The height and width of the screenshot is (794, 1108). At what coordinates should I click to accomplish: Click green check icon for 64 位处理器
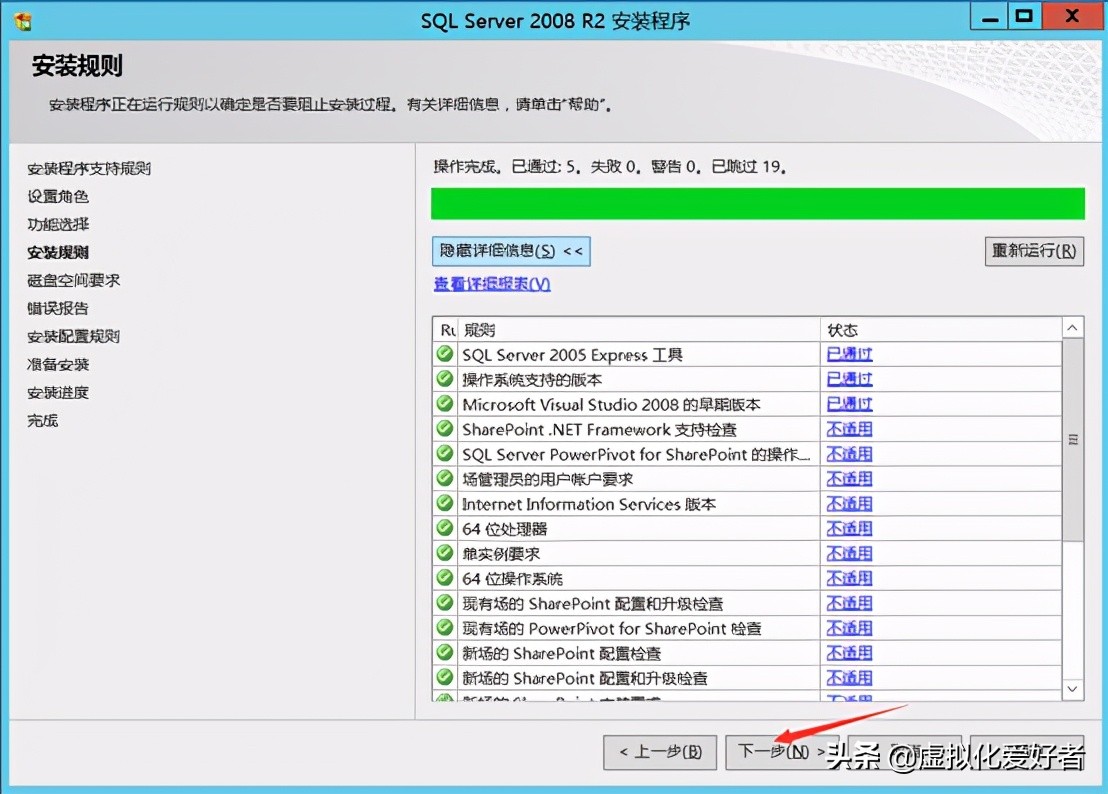point(444,528)
